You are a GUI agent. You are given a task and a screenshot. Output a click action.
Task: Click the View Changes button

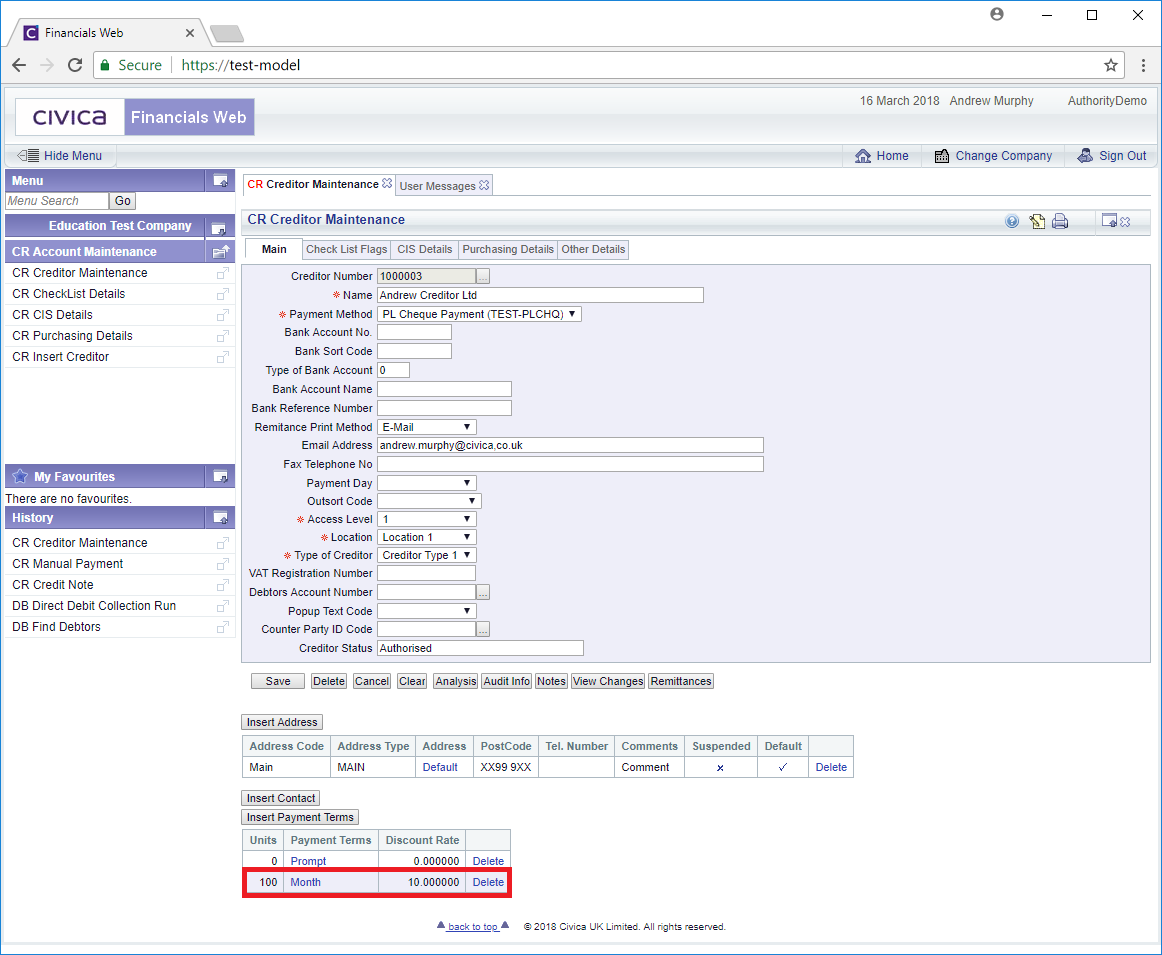(608, 681)
